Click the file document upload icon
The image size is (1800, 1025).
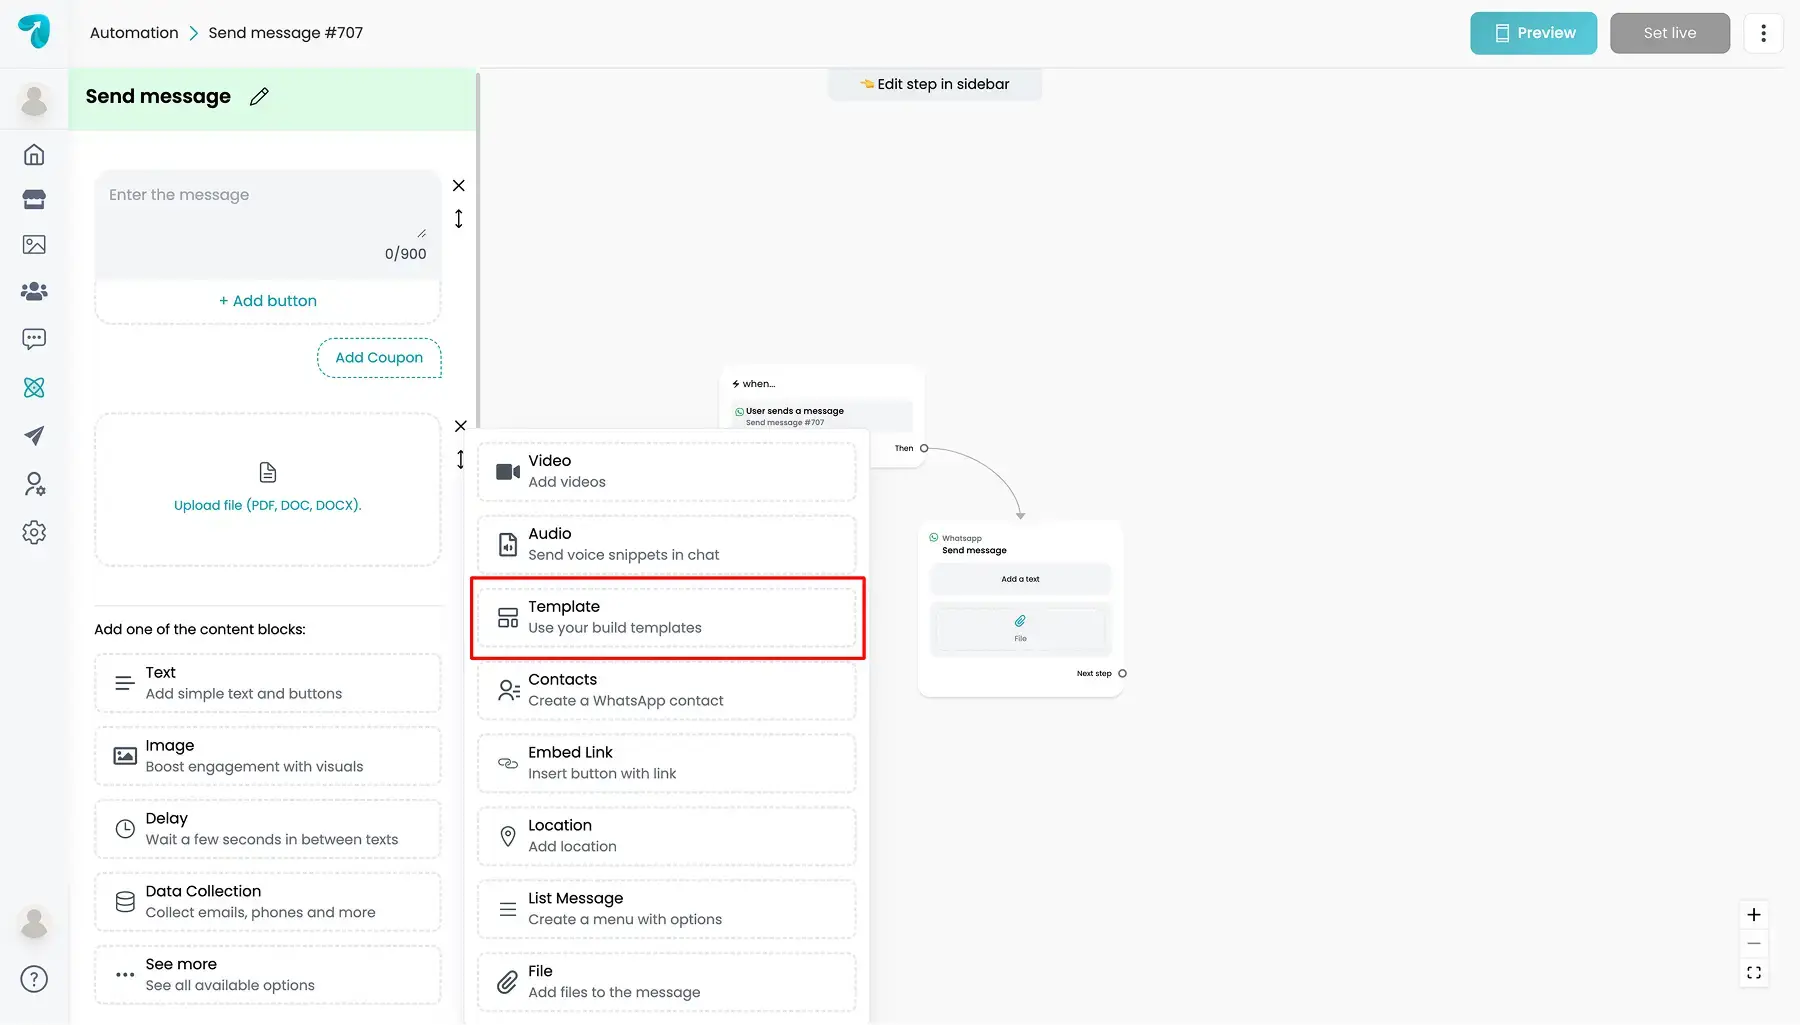268,472
